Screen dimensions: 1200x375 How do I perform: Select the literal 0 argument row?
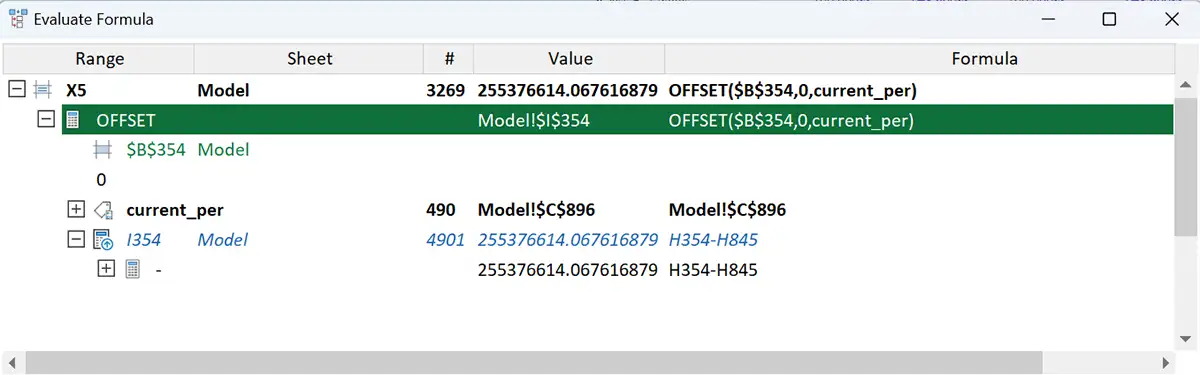tap(590, 180)
